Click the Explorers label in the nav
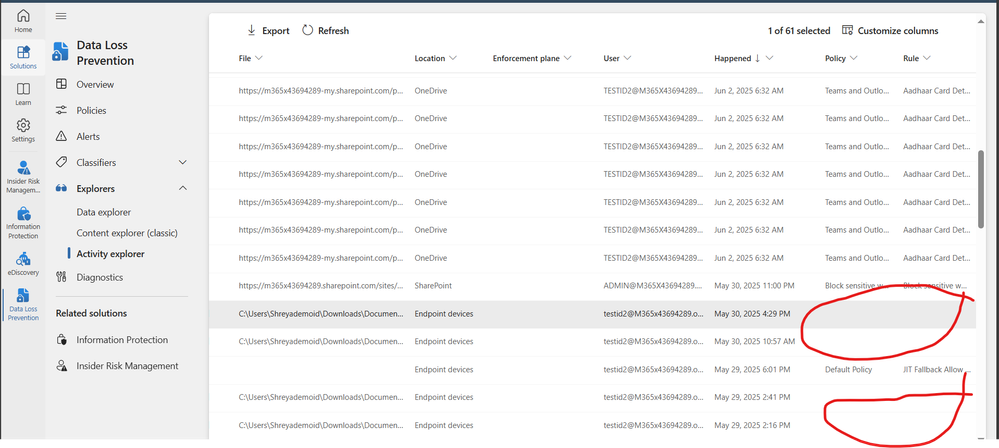 click(96, 189)
